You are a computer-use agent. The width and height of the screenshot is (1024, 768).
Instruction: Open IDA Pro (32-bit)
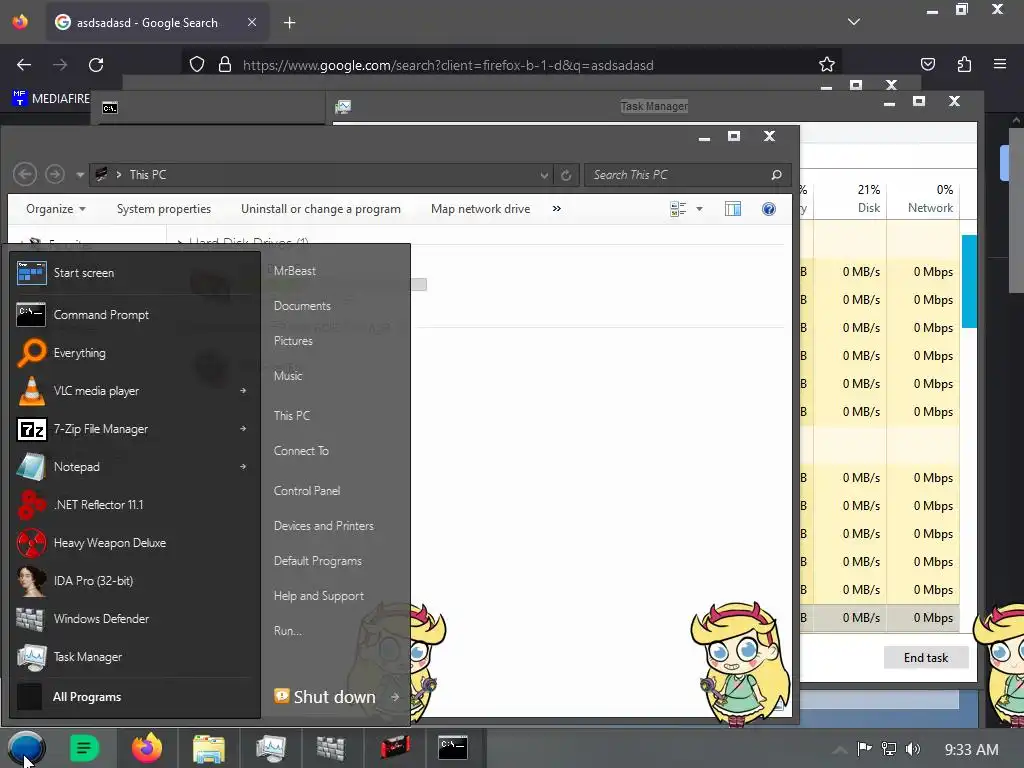click(x=134, y=580)
